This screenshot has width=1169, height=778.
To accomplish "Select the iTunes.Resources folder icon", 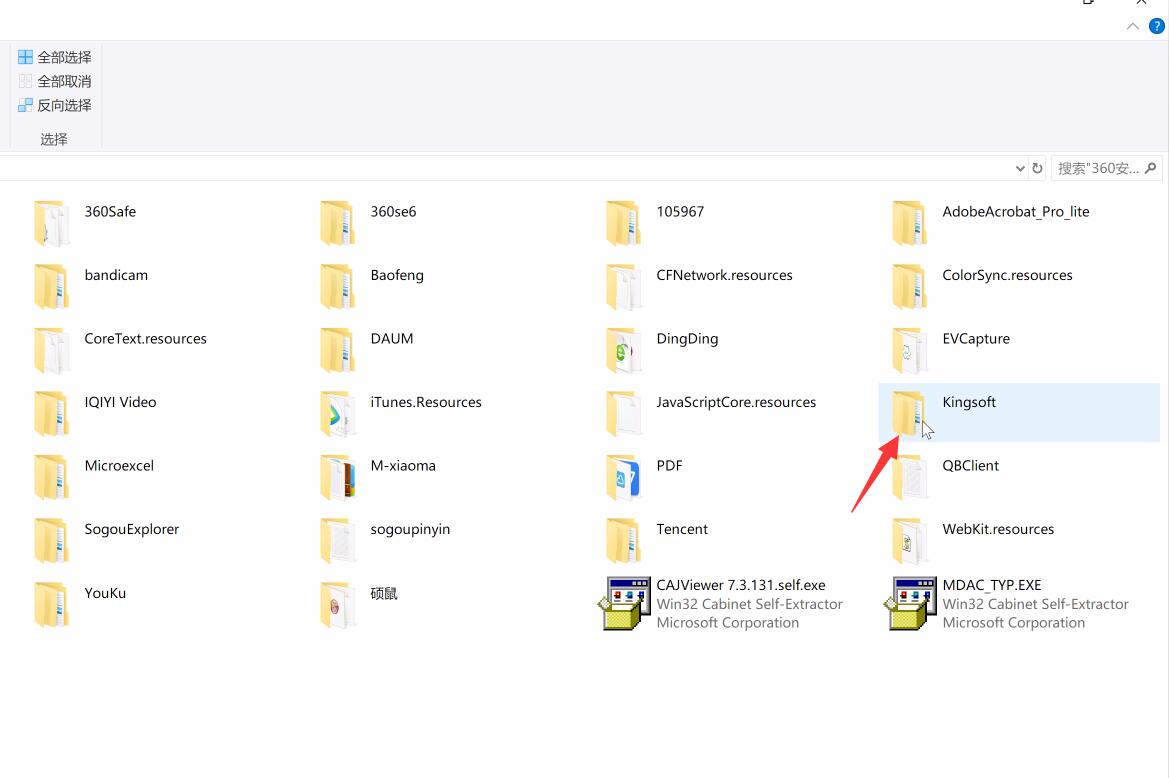I will click(x=338, y=413).
